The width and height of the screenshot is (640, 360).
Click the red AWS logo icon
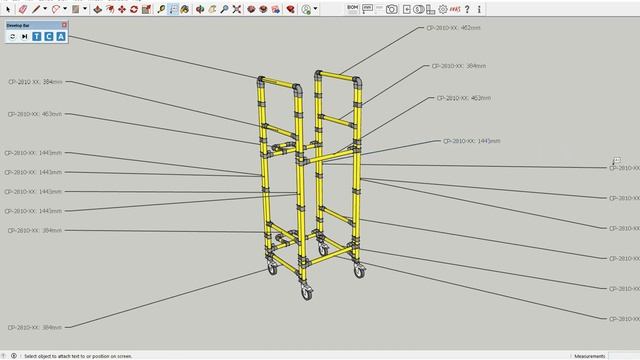coord(455,9)
